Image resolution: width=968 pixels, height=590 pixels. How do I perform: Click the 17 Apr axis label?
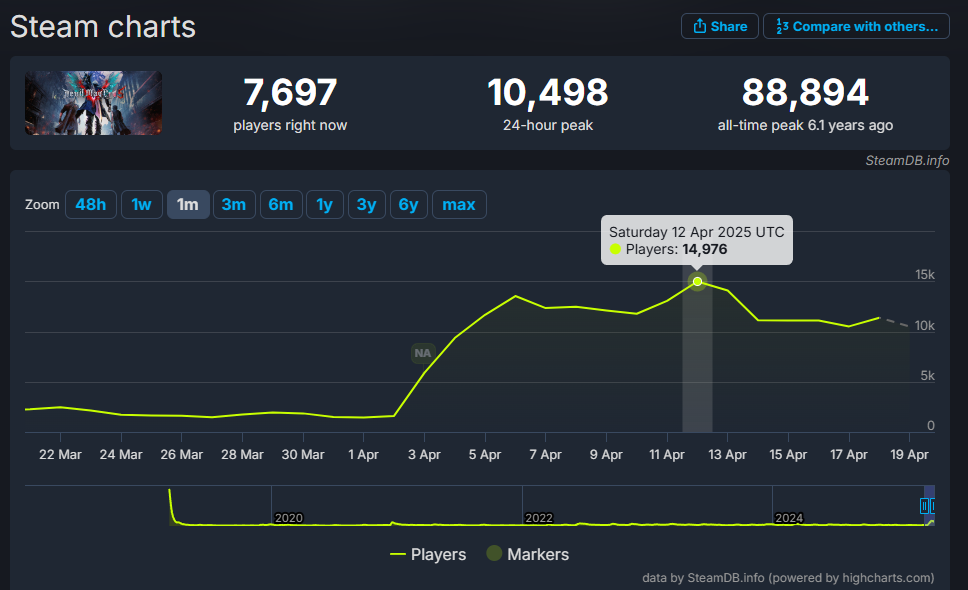849,455
